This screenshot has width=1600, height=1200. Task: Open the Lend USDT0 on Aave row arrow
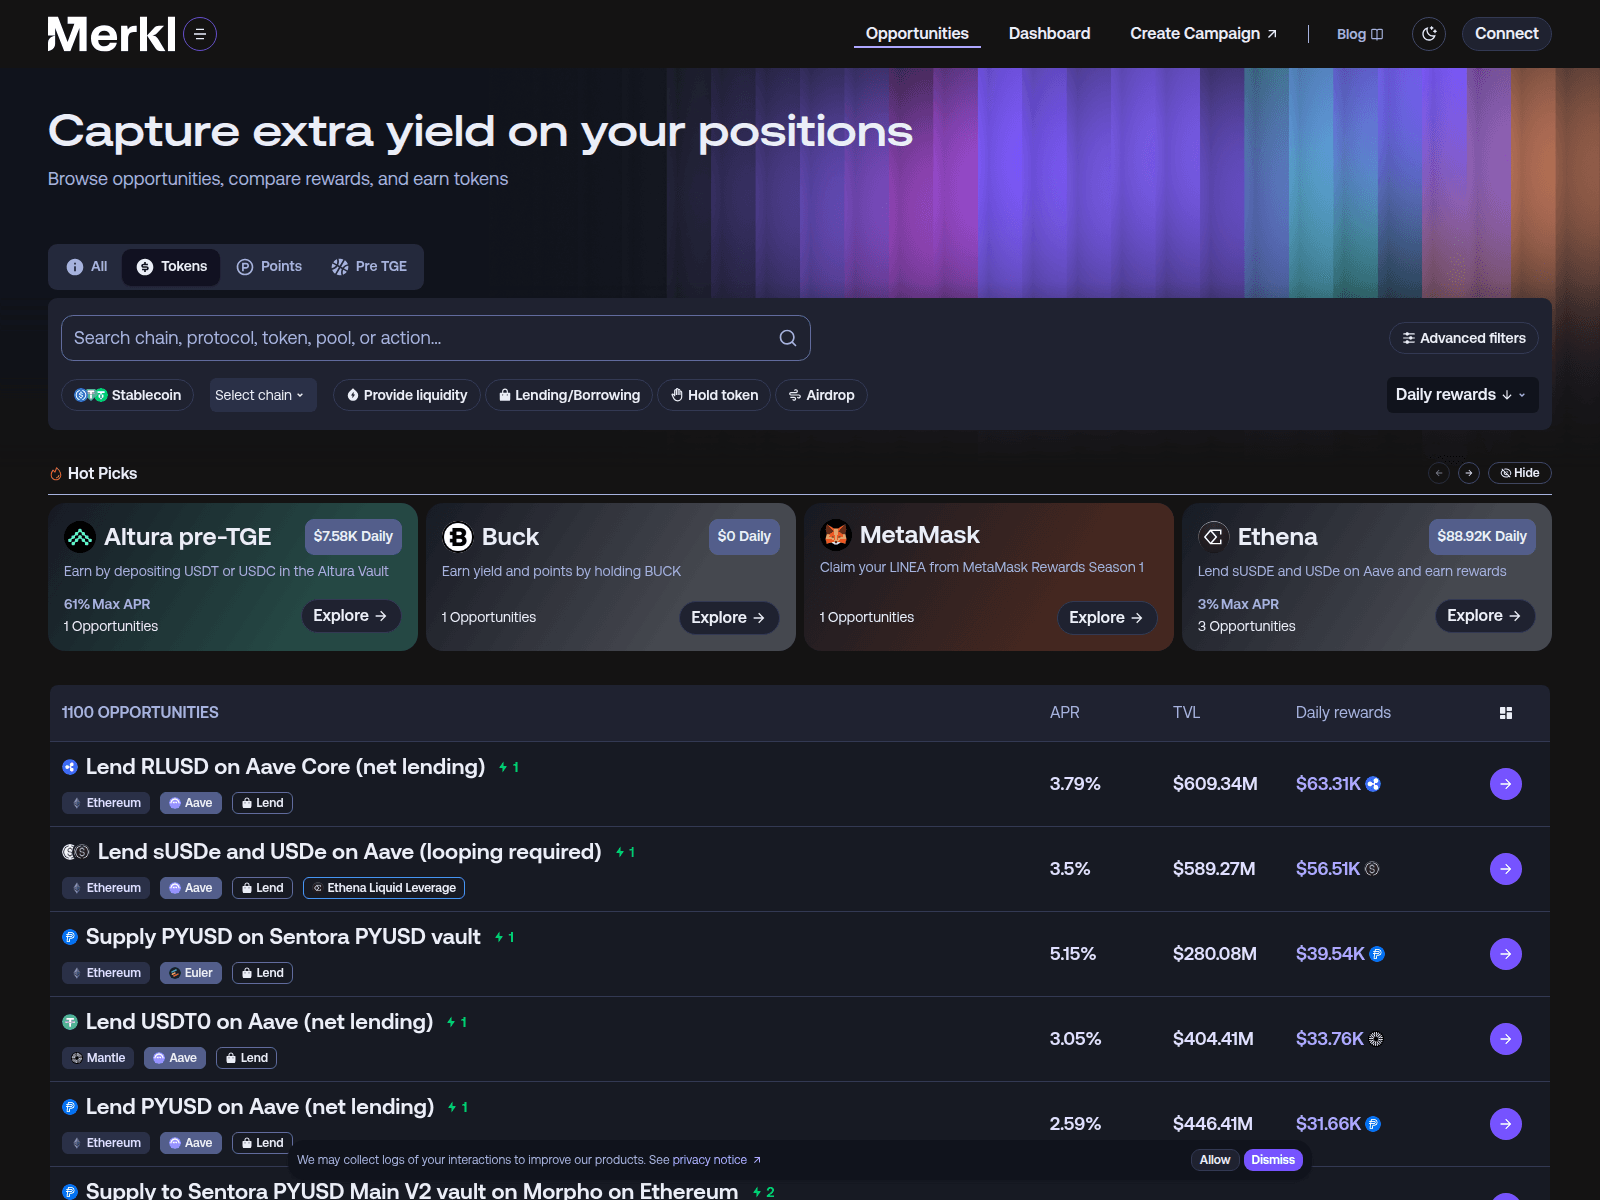[x=1506, y=1039]
